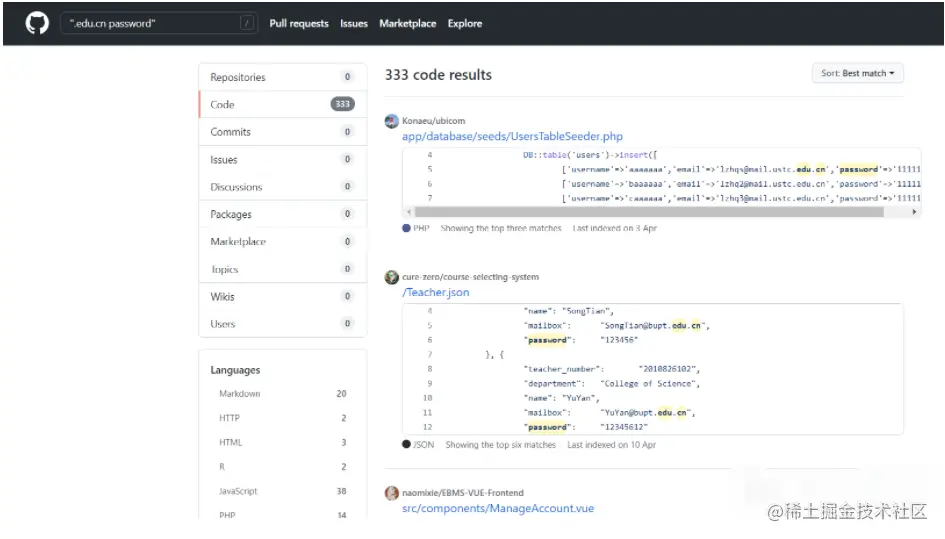Screen dimensions: 945x539
Task: Select Discussions result type in sidebar
Action: click(x=283, y=186)
